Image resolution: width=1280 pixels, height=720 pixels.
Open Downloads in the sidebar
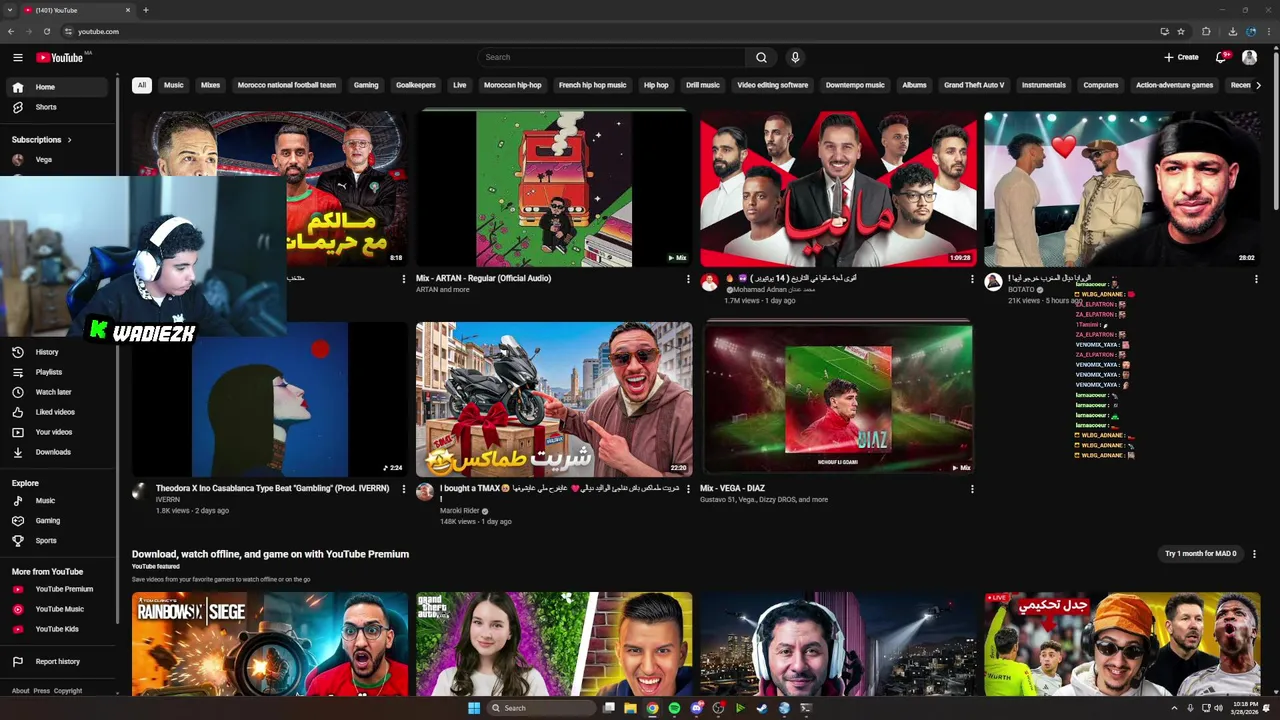[x=59, y=452]
